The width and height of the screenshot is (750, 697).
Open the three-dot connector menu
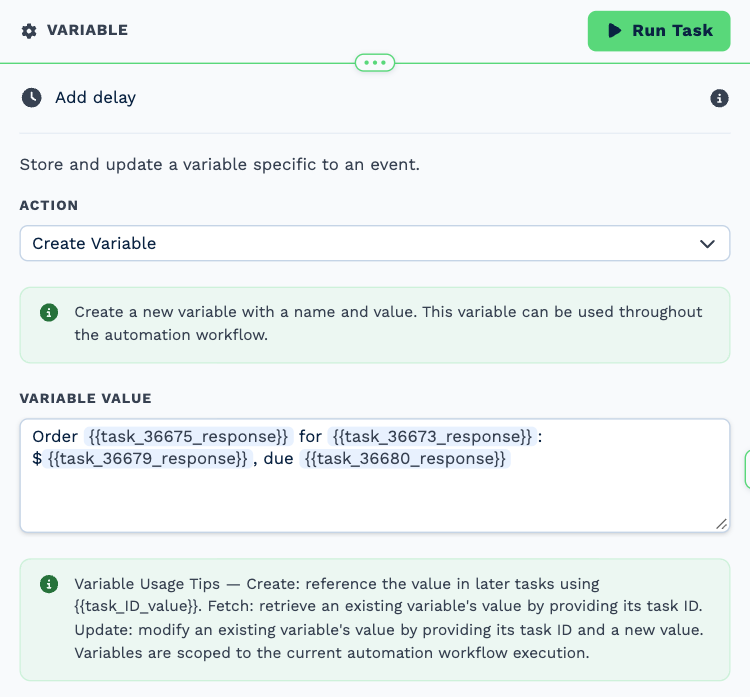click(x=375, y=63)
